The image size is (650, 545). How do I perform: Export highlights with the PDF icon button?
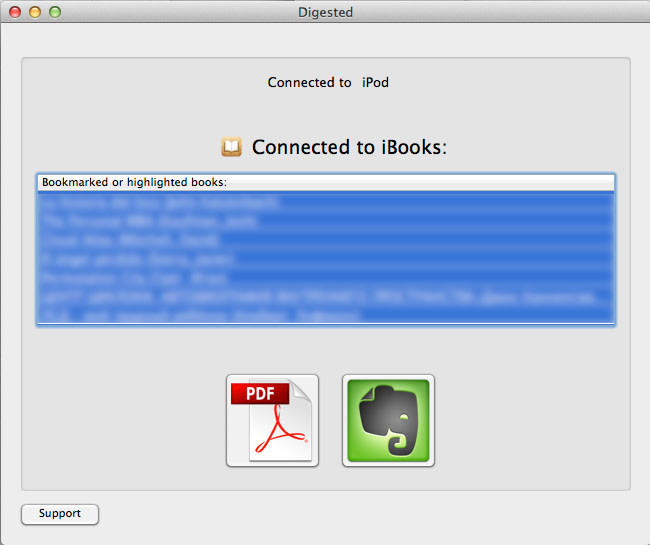[272, 420]
